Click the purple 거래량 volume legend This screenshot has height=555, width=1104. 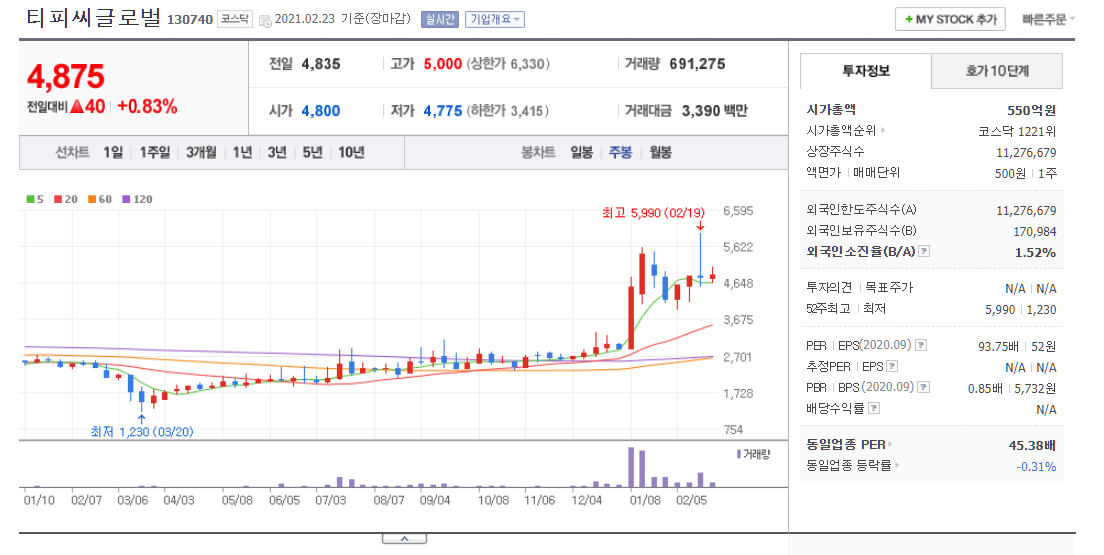(x=753, y=454)
